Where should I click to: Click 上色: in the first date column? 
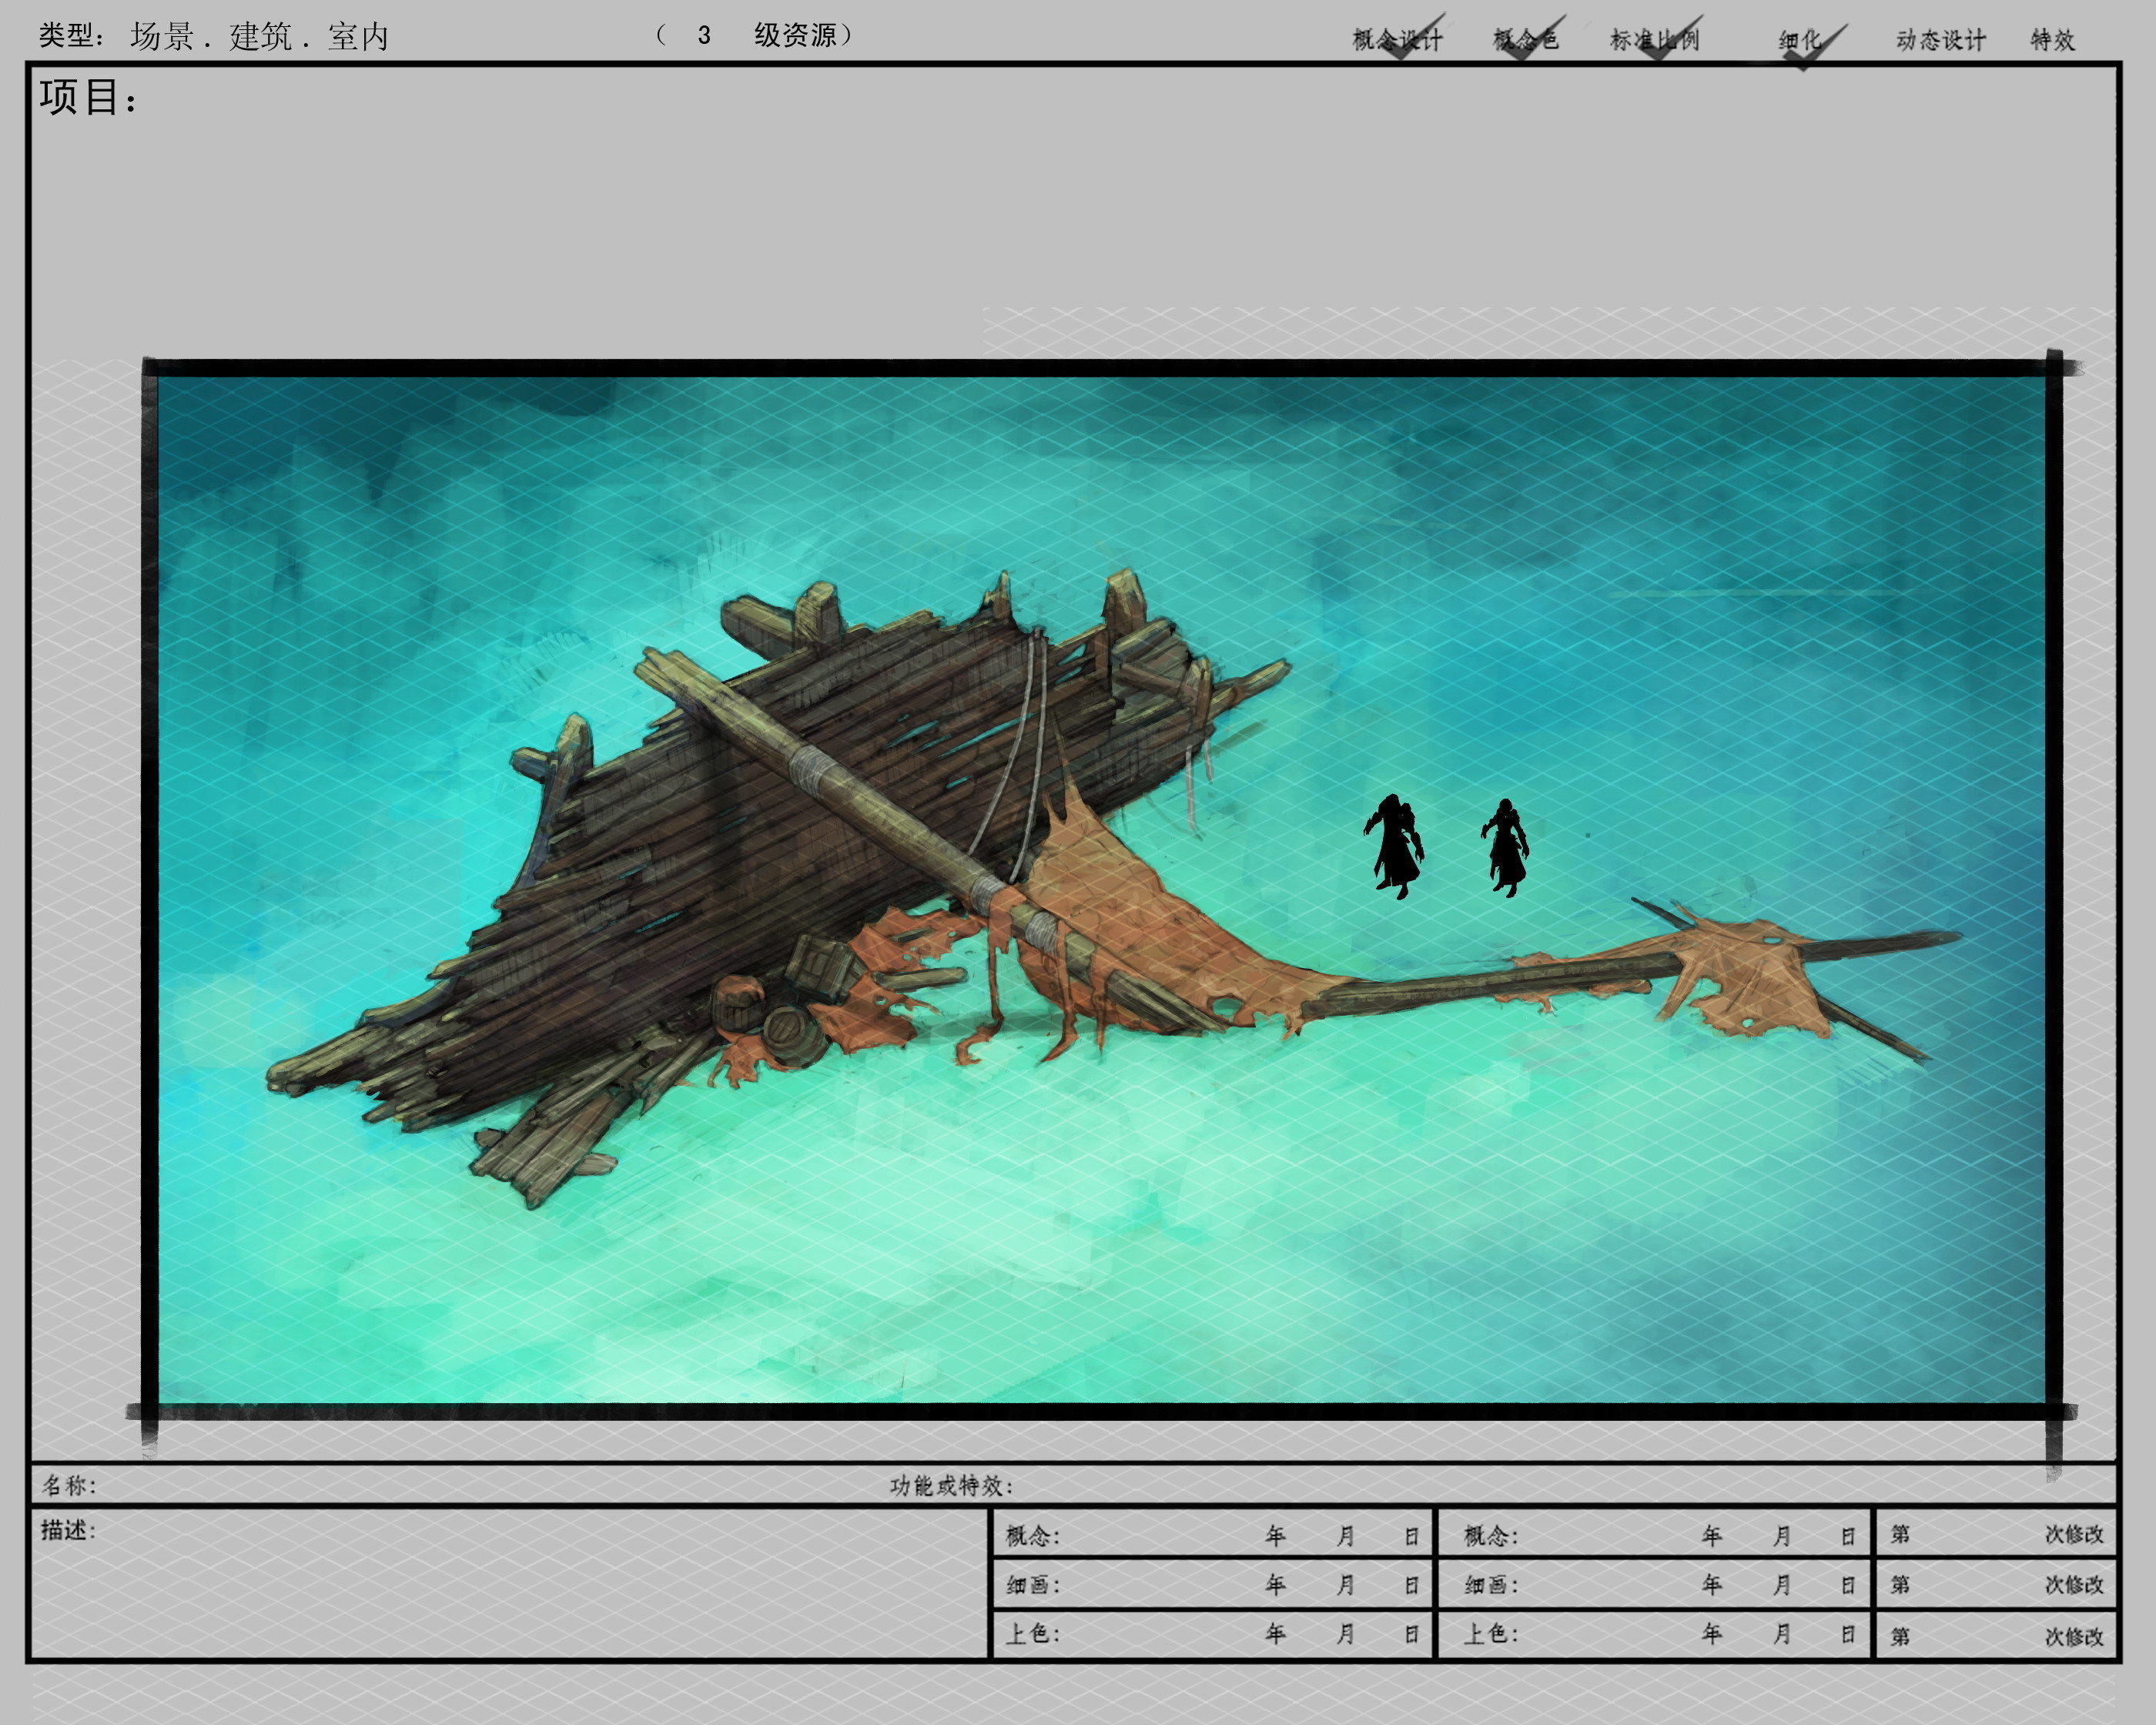1032,1633
